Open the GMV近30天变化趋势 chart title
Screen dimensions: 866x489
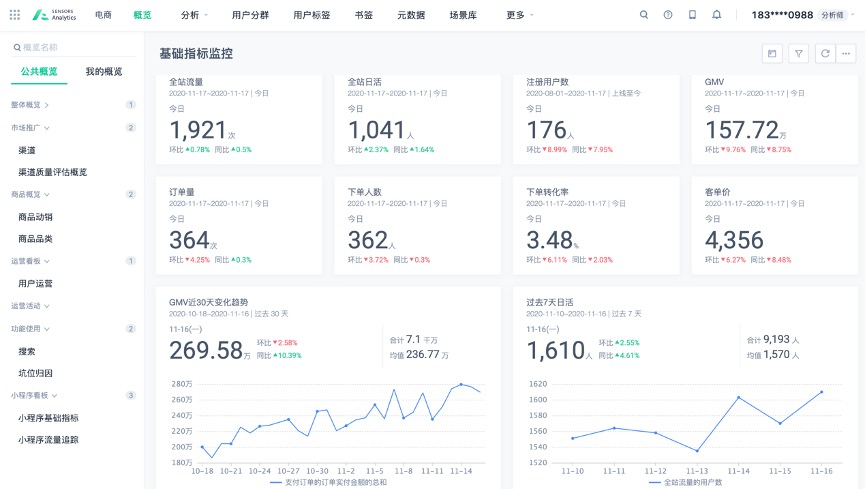point(208,302)
